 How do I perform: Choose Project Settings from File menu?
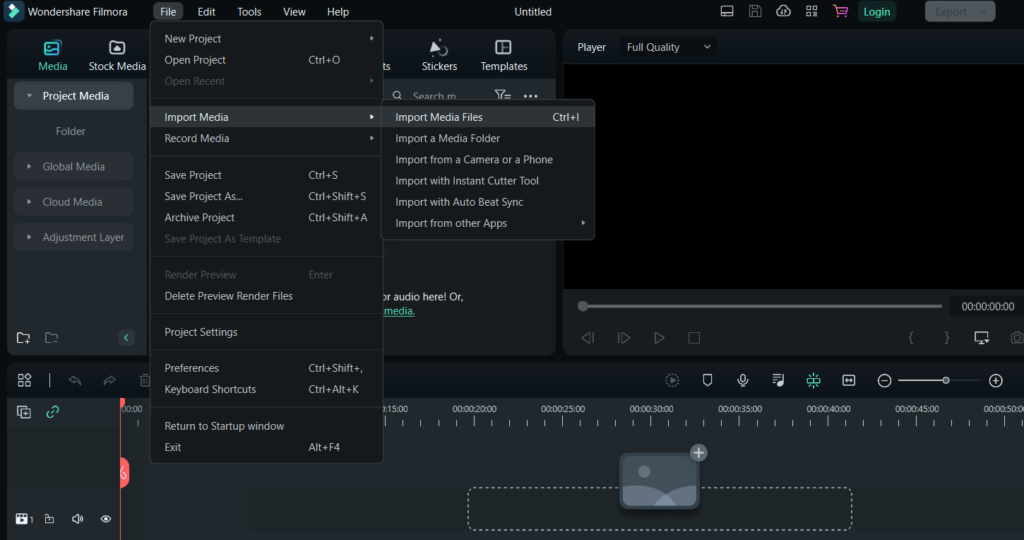tap(201, 332)
